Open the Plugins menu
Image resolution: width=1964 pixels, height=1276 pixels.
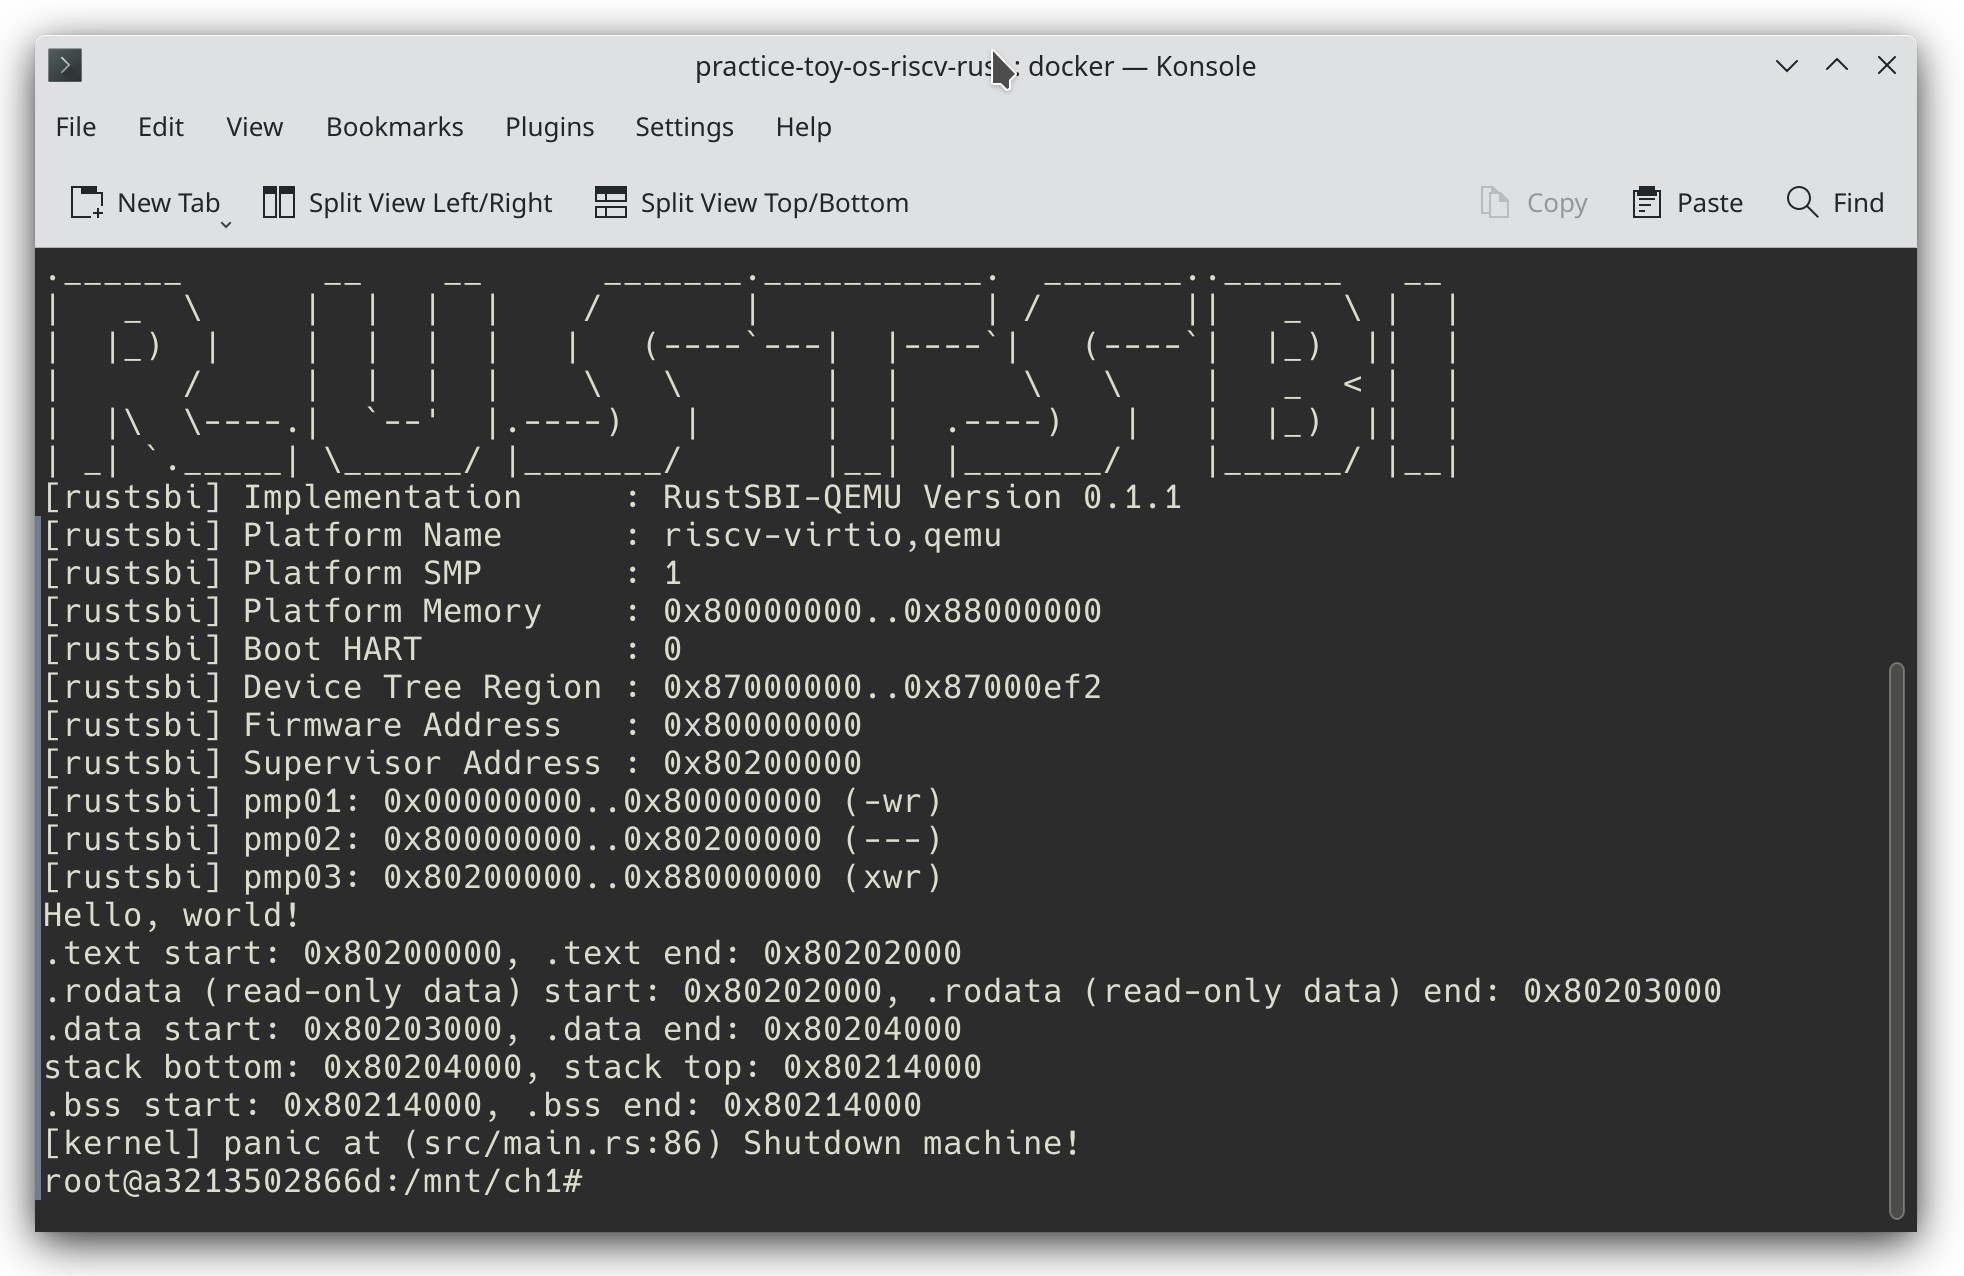(x=549, y=127)
